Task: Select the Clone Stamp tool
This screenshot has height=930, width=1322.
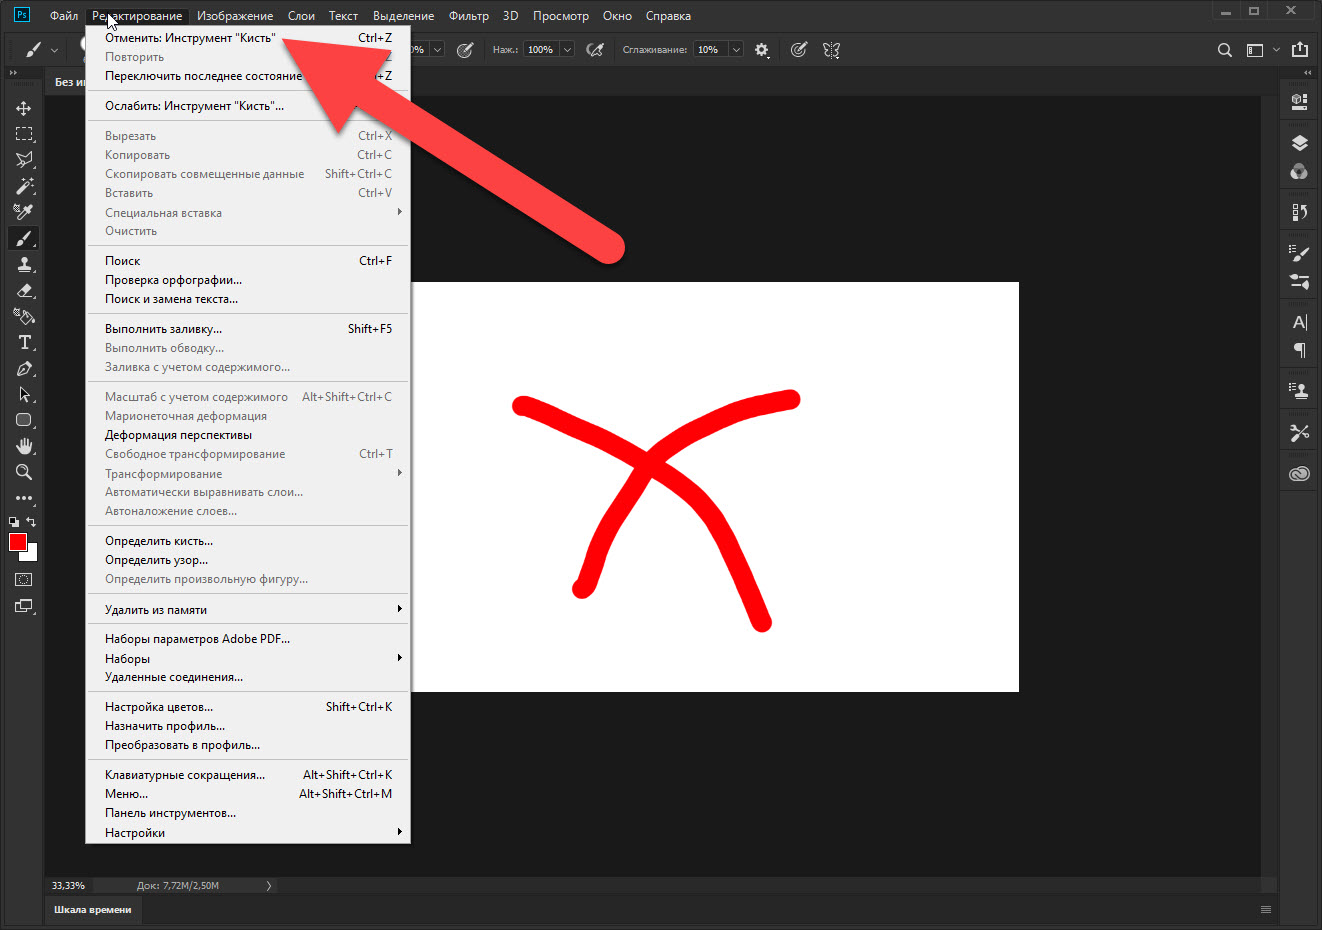Action: (24, 264)
